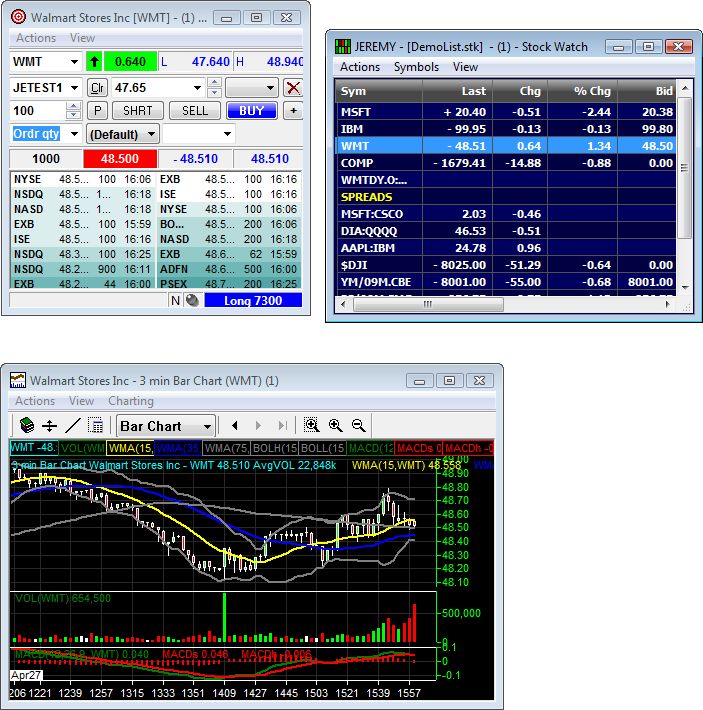Screen dimensions: 703x710
Task: Open Actions menu in Stock Watch
Action: tap(360, 67)
